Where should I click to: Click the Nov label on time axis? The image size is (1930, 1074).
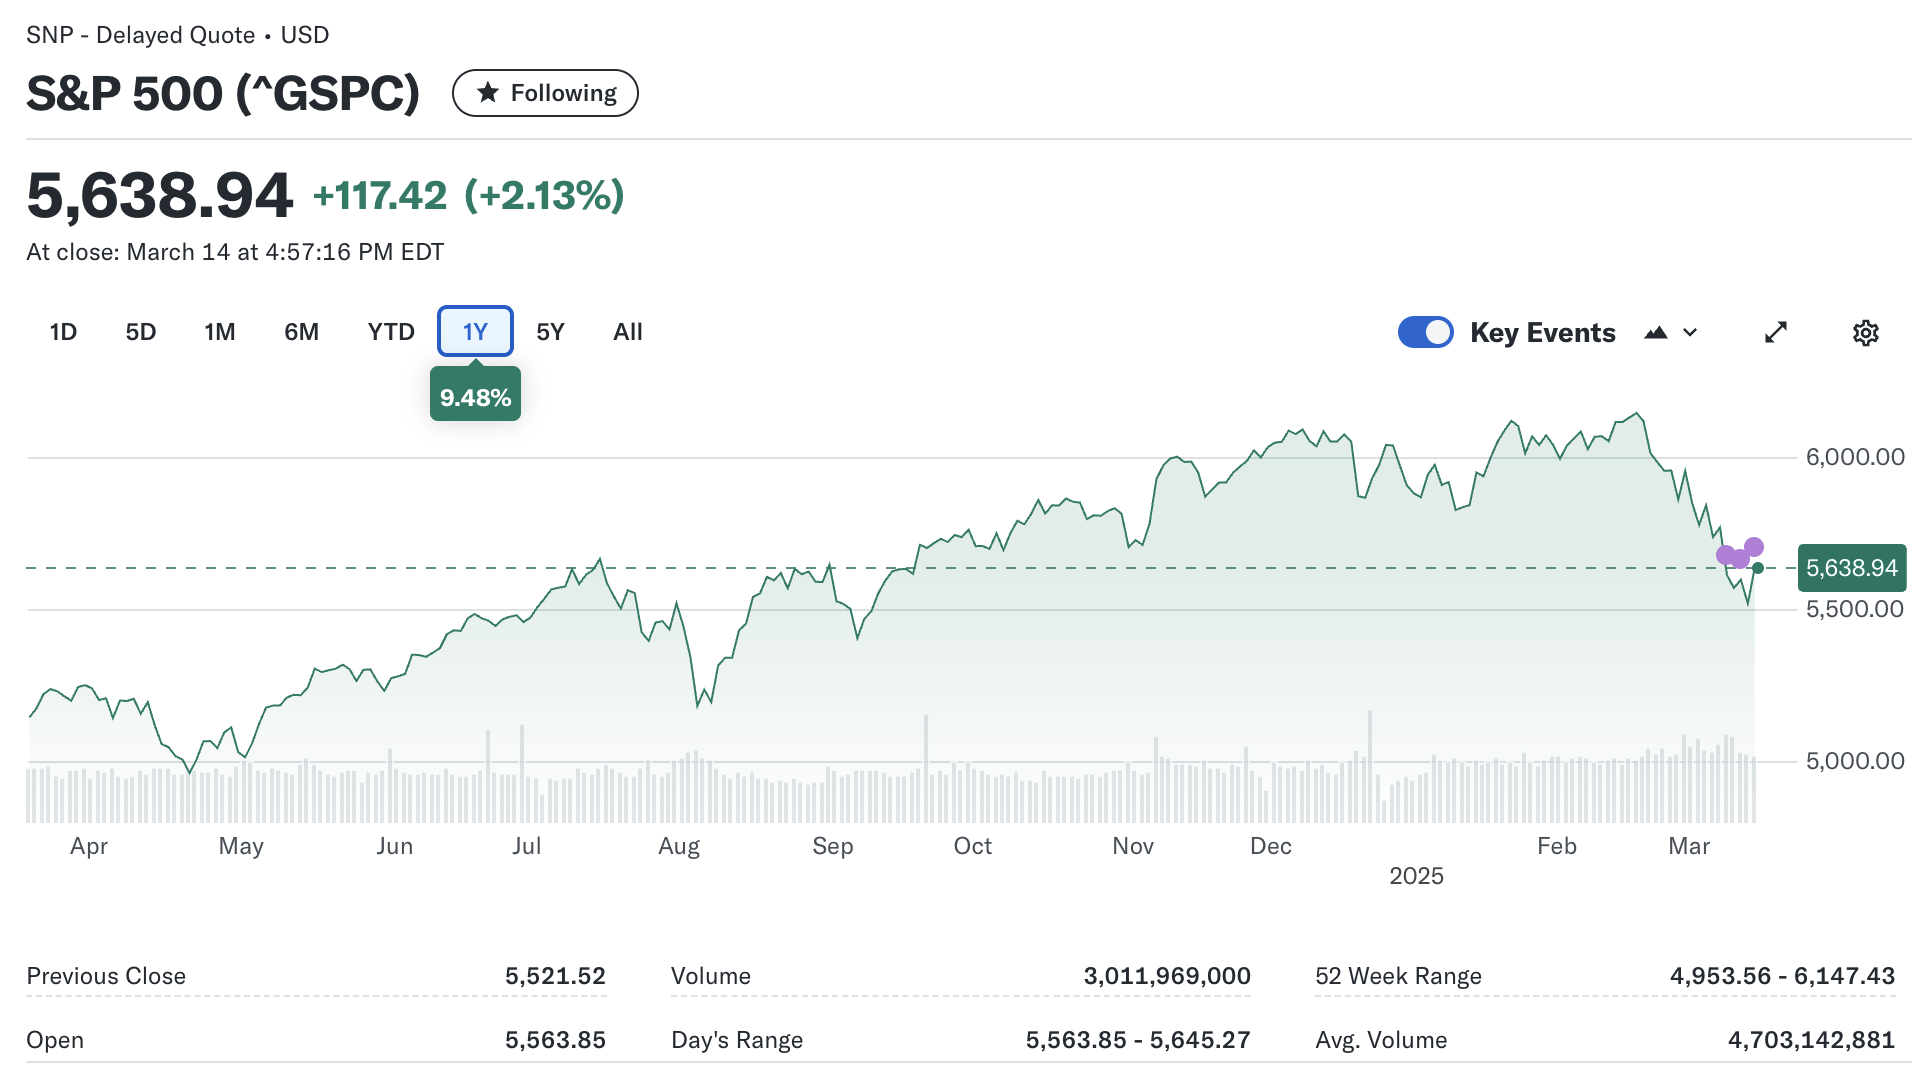[x=1133, y=846]
